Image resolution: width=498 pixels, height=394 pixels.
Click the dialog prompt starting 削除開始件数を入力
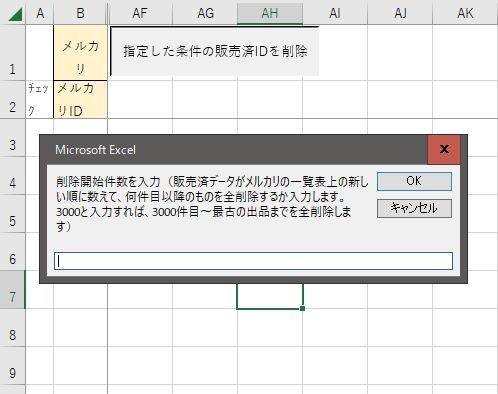pyautogui.click(x=212, y=204)
